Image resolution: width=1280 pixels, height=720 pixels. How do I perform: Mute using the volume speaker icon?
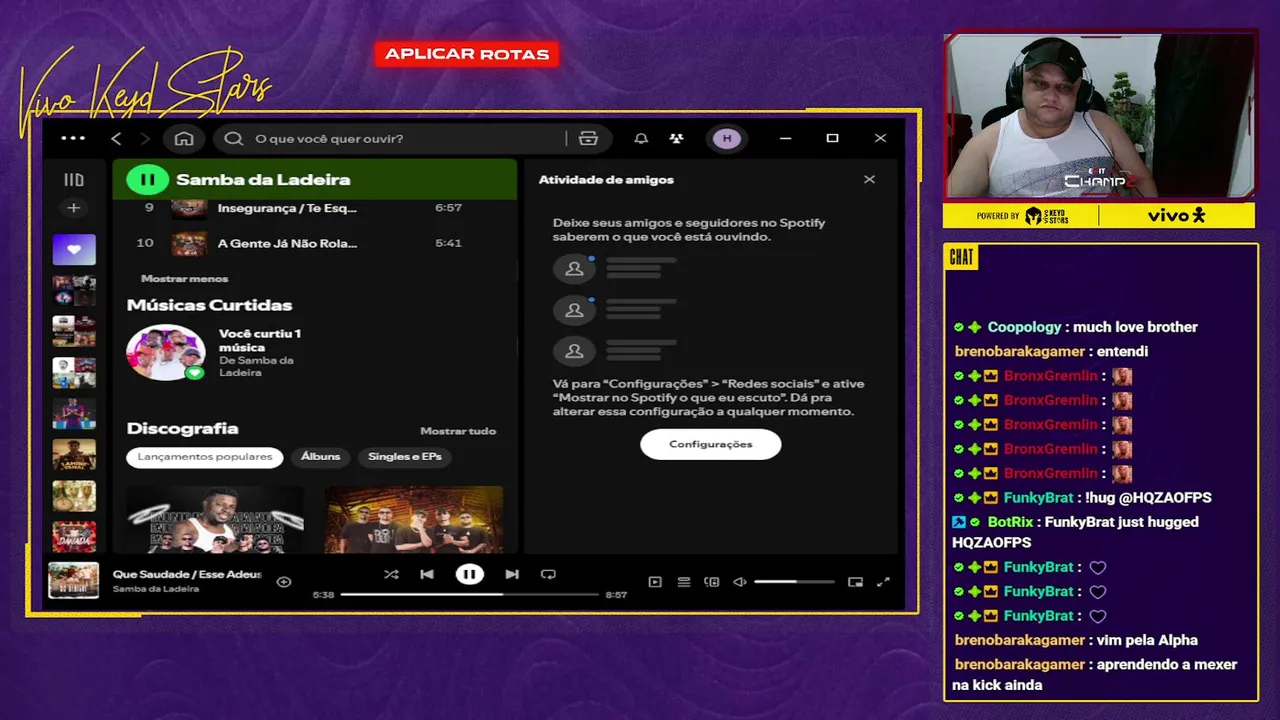740,582
